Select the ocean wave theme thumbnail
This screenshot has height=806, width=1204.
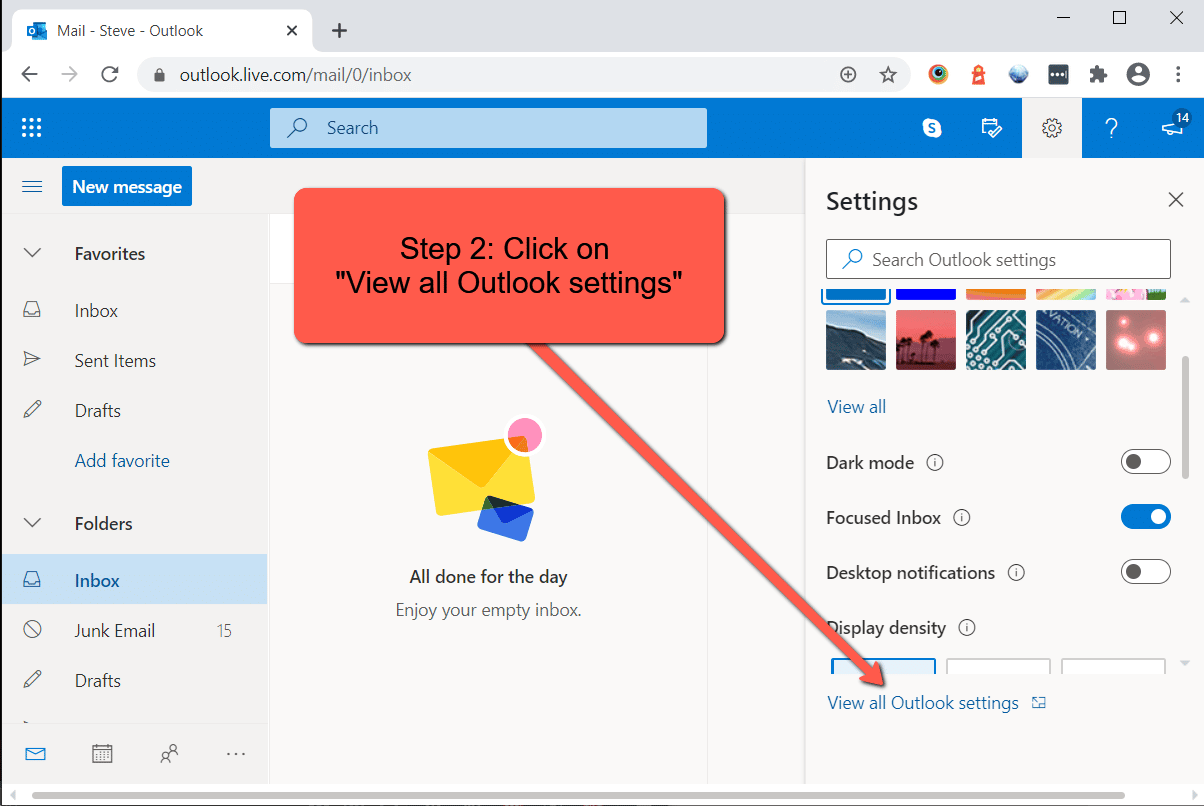tap(856, 340)
